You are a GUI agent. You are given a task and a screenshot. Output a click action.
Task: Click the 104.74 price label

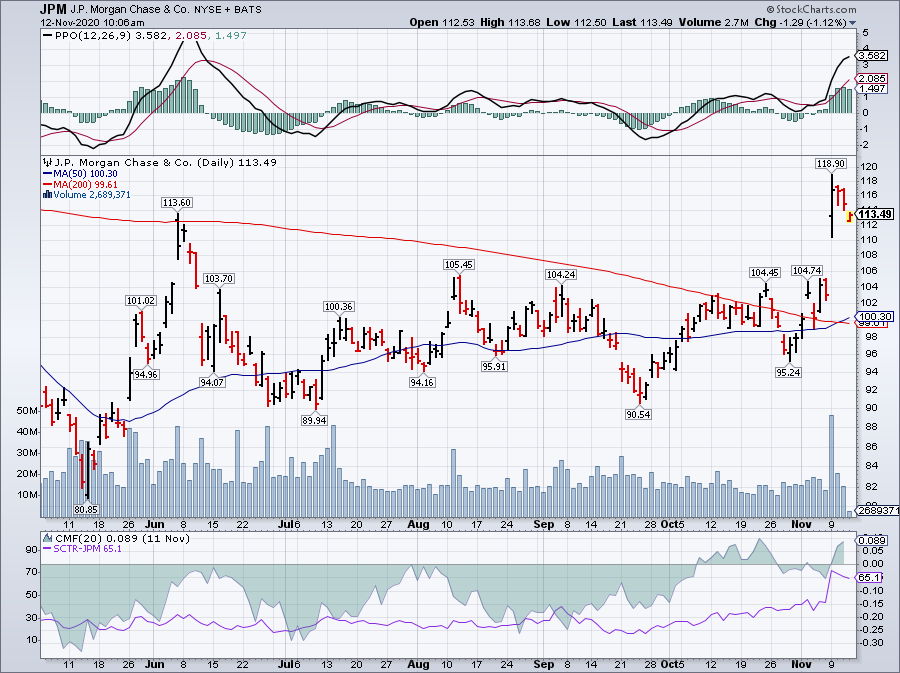coord(807,271)
